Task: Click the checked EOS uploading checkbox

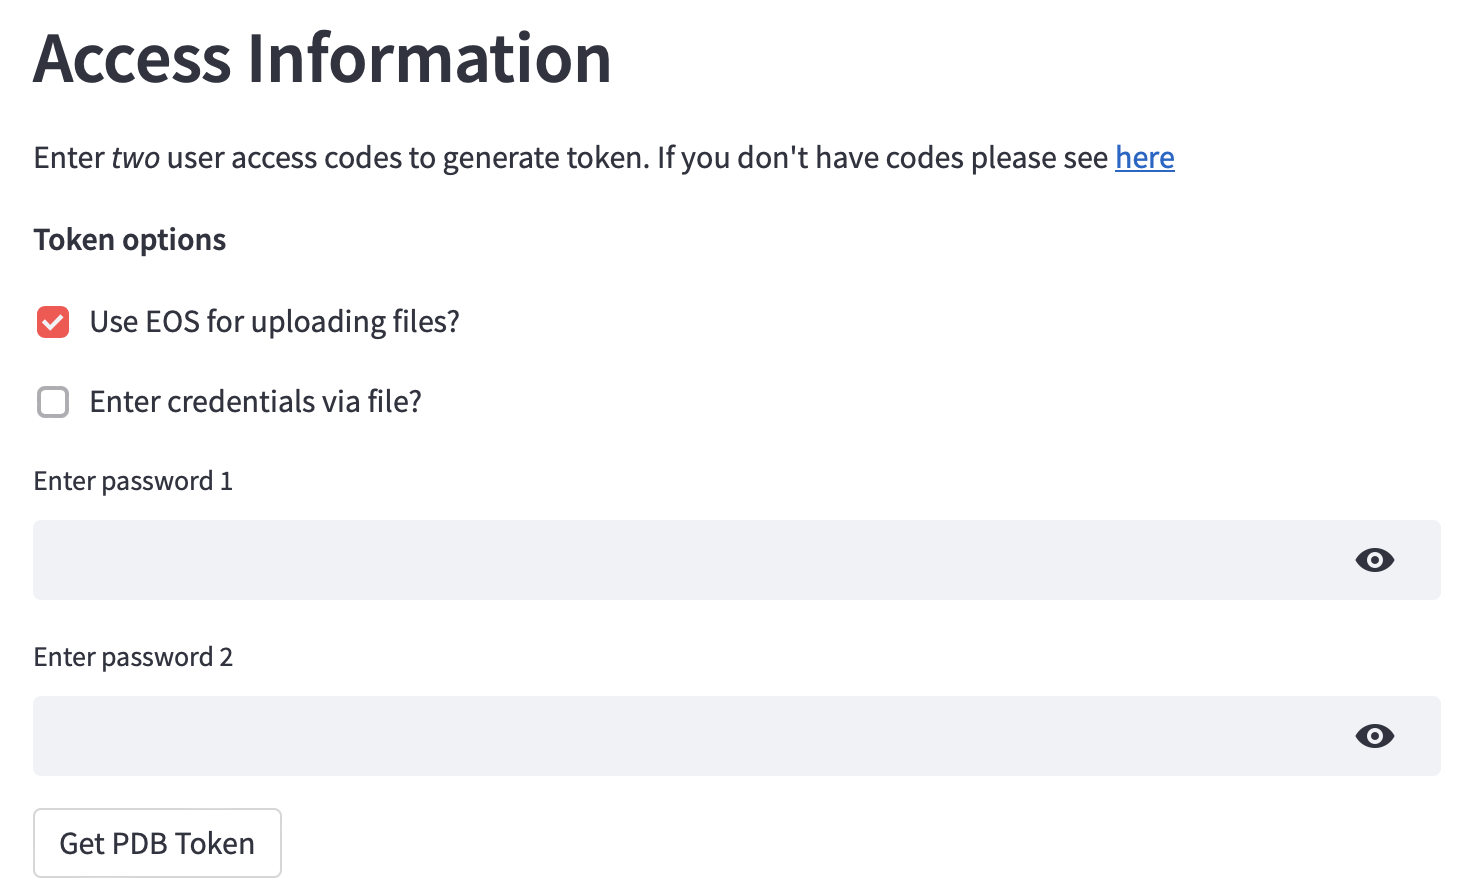Action: tap(52, 321)
